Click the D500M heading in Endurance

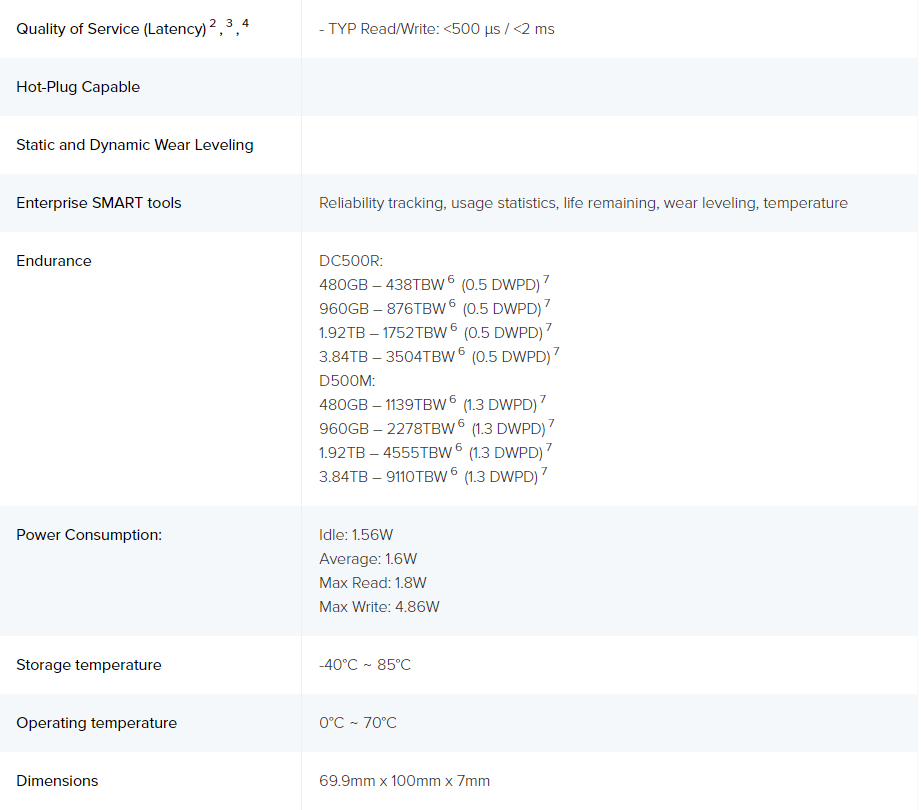click(x=347, y=381)
